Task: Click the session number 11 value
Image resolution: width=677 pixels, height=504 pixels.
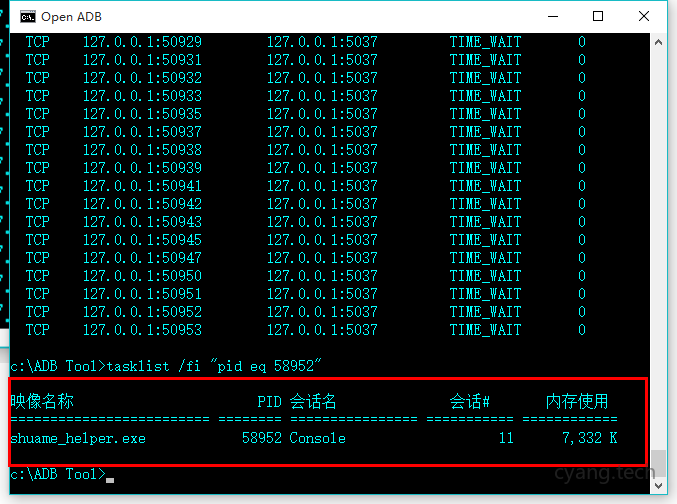Action: [x=505, y=438]
